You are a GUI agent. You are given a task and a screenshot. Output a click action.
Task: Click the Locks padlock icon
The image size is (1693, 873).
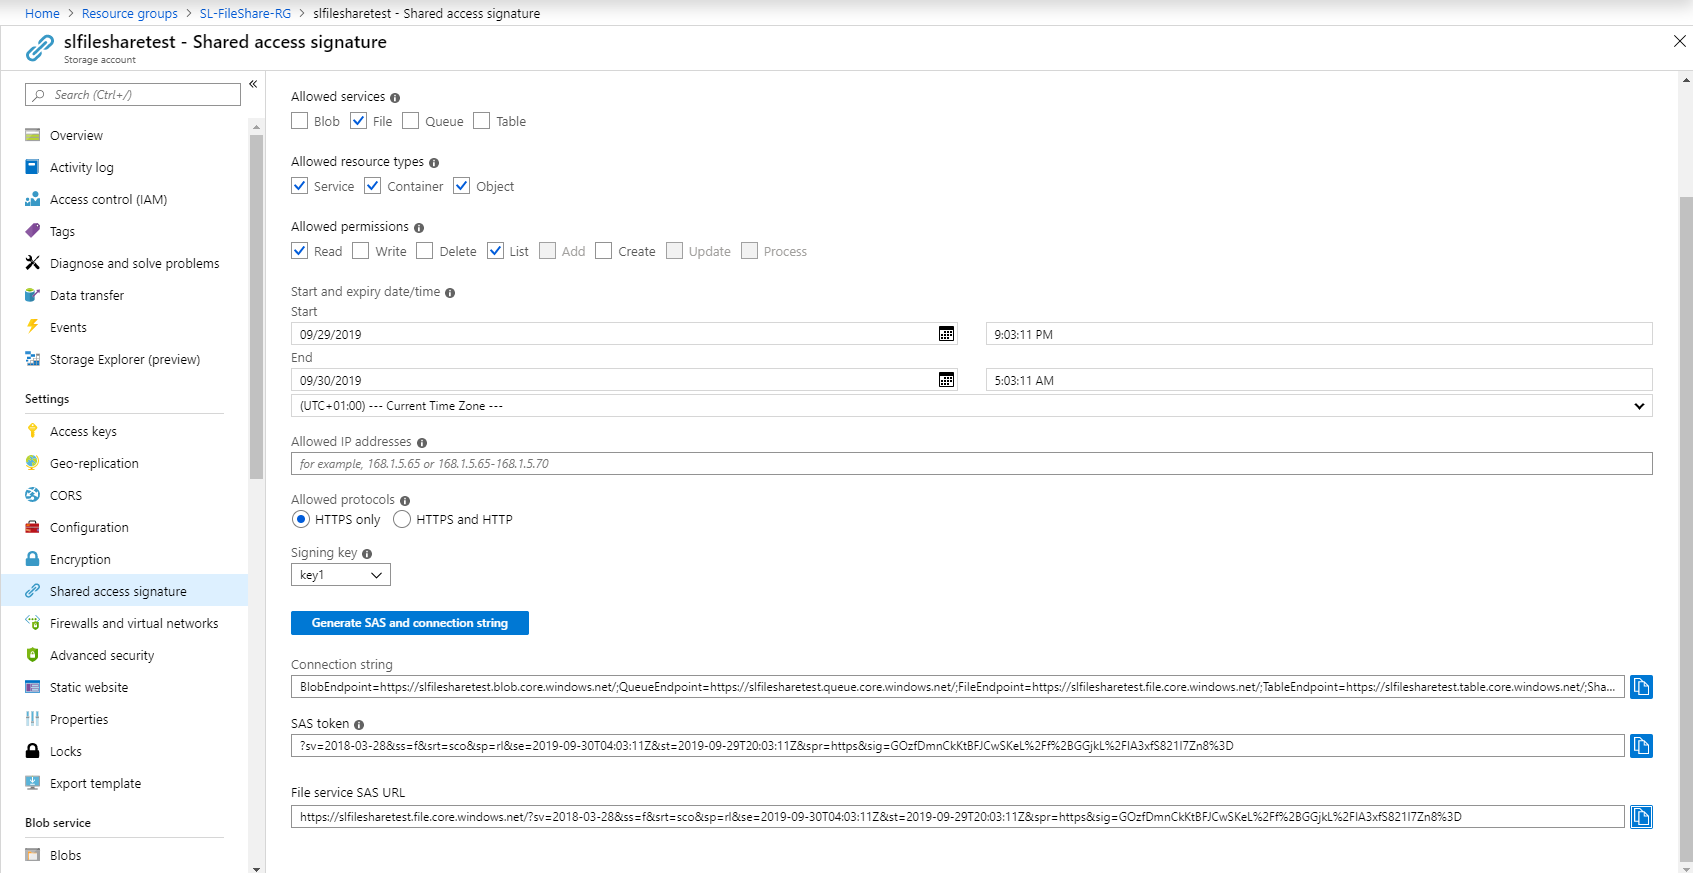coord(33,751)
